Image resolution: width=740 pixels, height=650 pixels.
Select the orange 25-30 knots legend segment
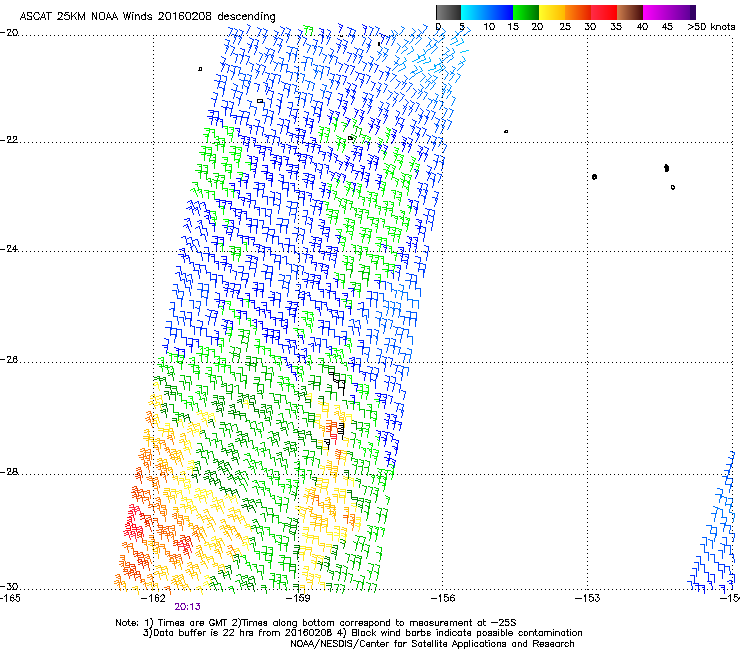pos(578,12)
